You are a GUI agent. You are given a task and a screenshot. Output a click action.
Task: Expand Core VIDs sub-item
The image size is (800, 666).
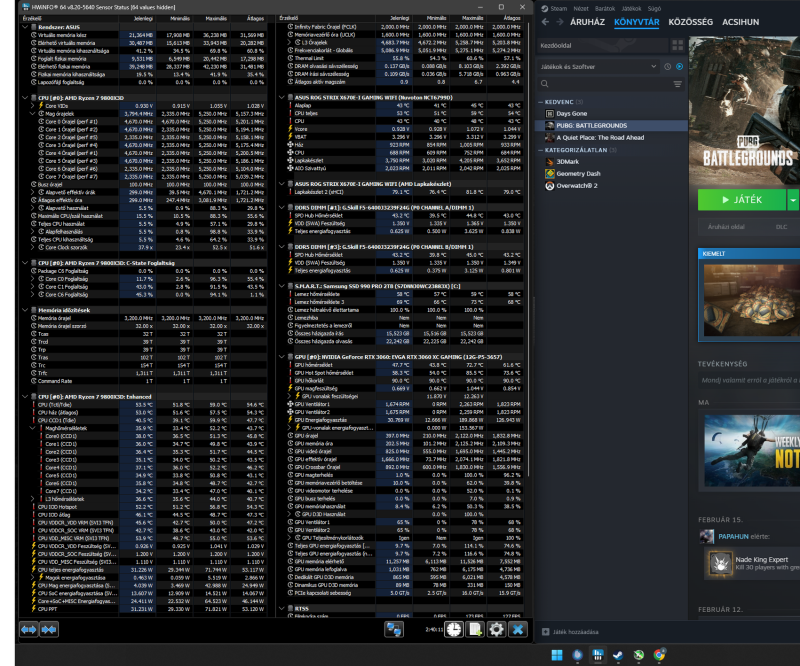click(x=33, y=106)
